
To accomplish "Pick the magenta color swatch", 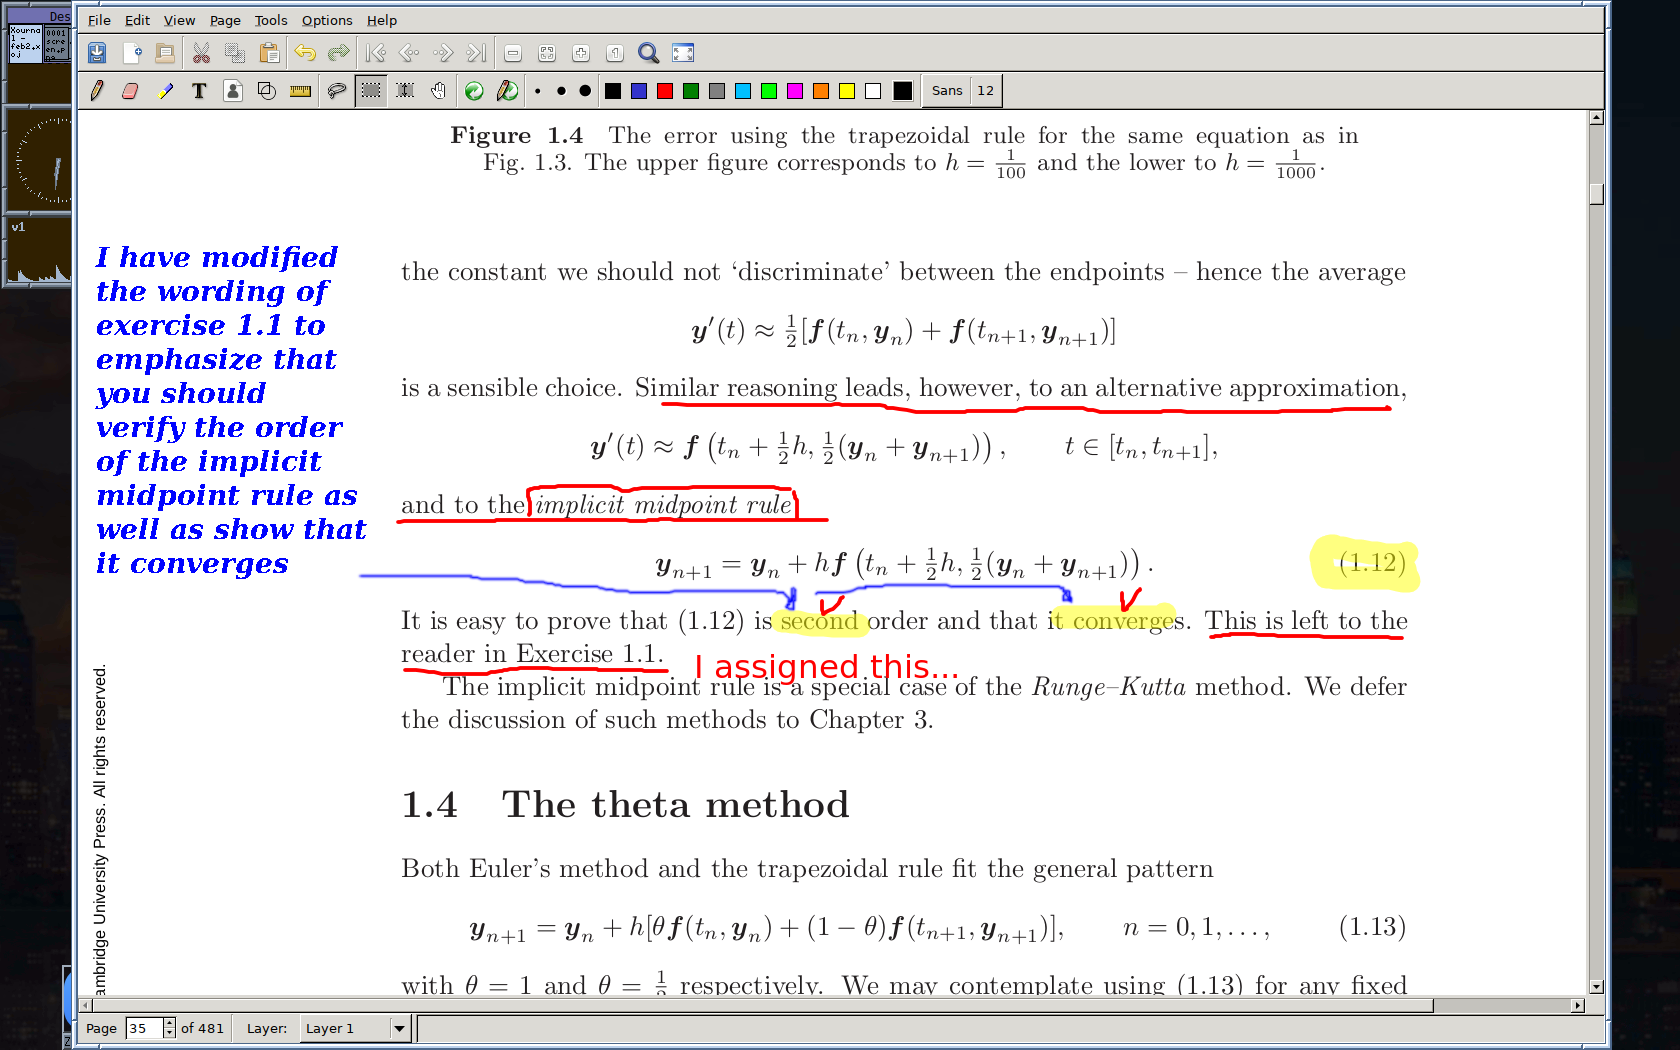I will pos(795,91).
